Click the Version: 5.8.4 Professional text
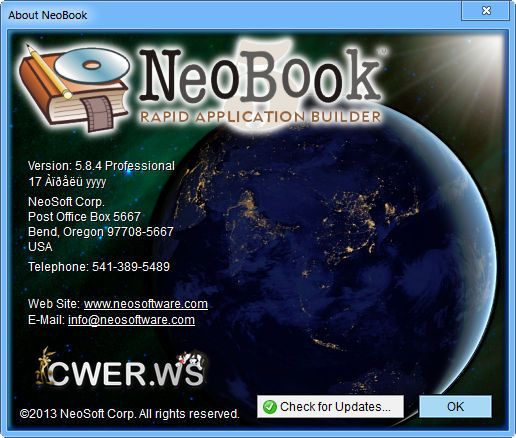The image size is (516, 438). (x=101, y=166)
